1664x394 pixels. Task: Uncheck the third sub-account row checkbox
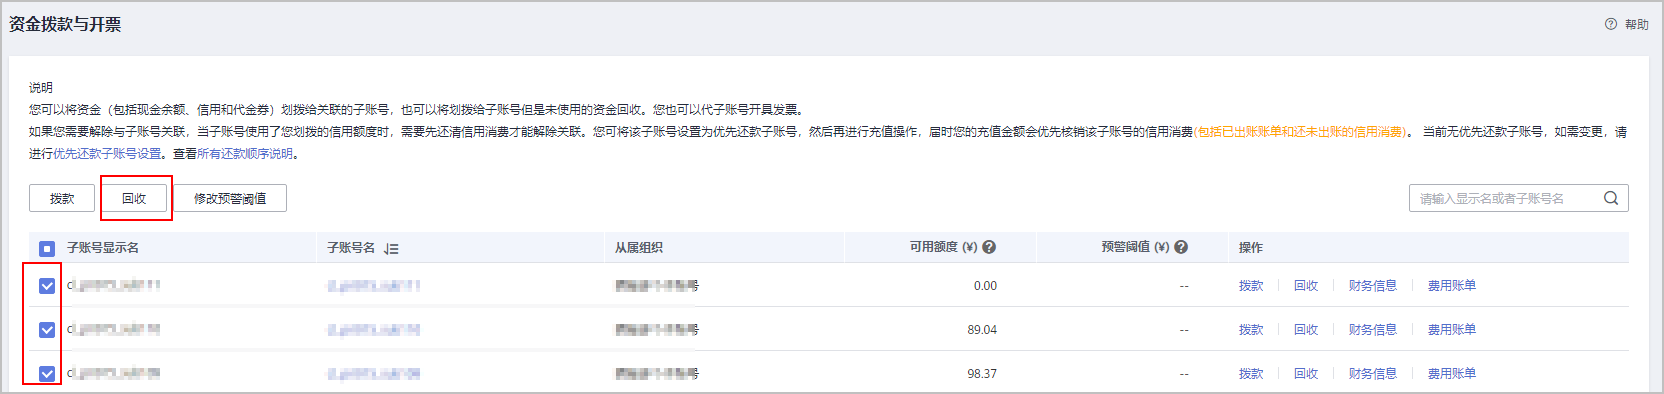(47, 374)
